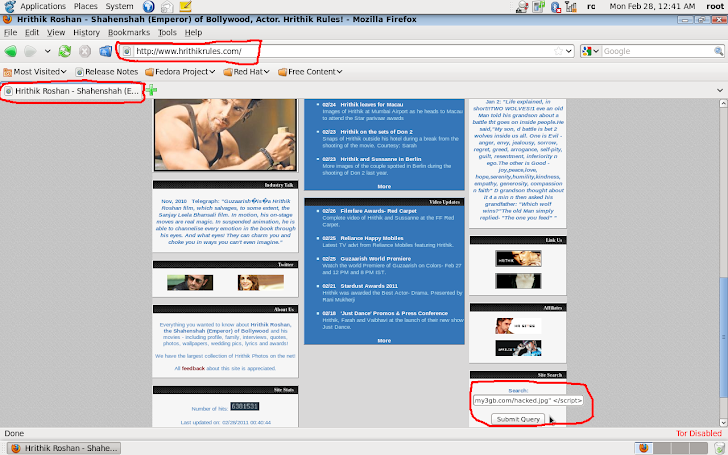Click the top Affiliates banner image

518,326
